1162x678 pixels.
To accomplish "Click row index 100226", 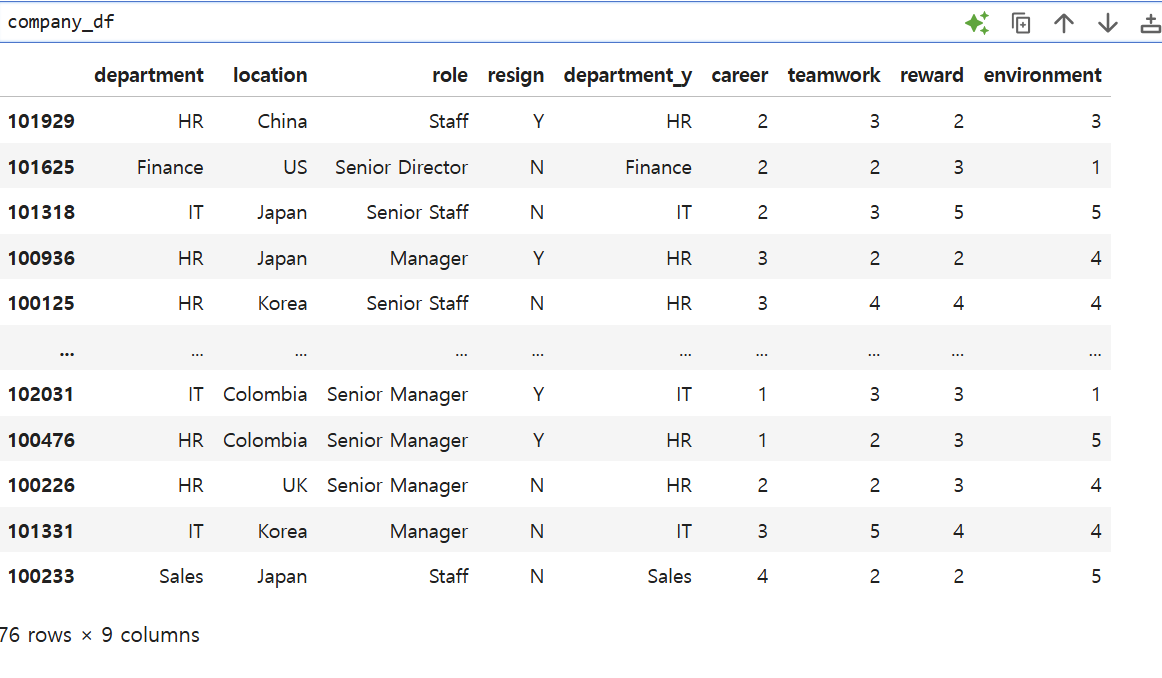I will click(x=42, y=486).
